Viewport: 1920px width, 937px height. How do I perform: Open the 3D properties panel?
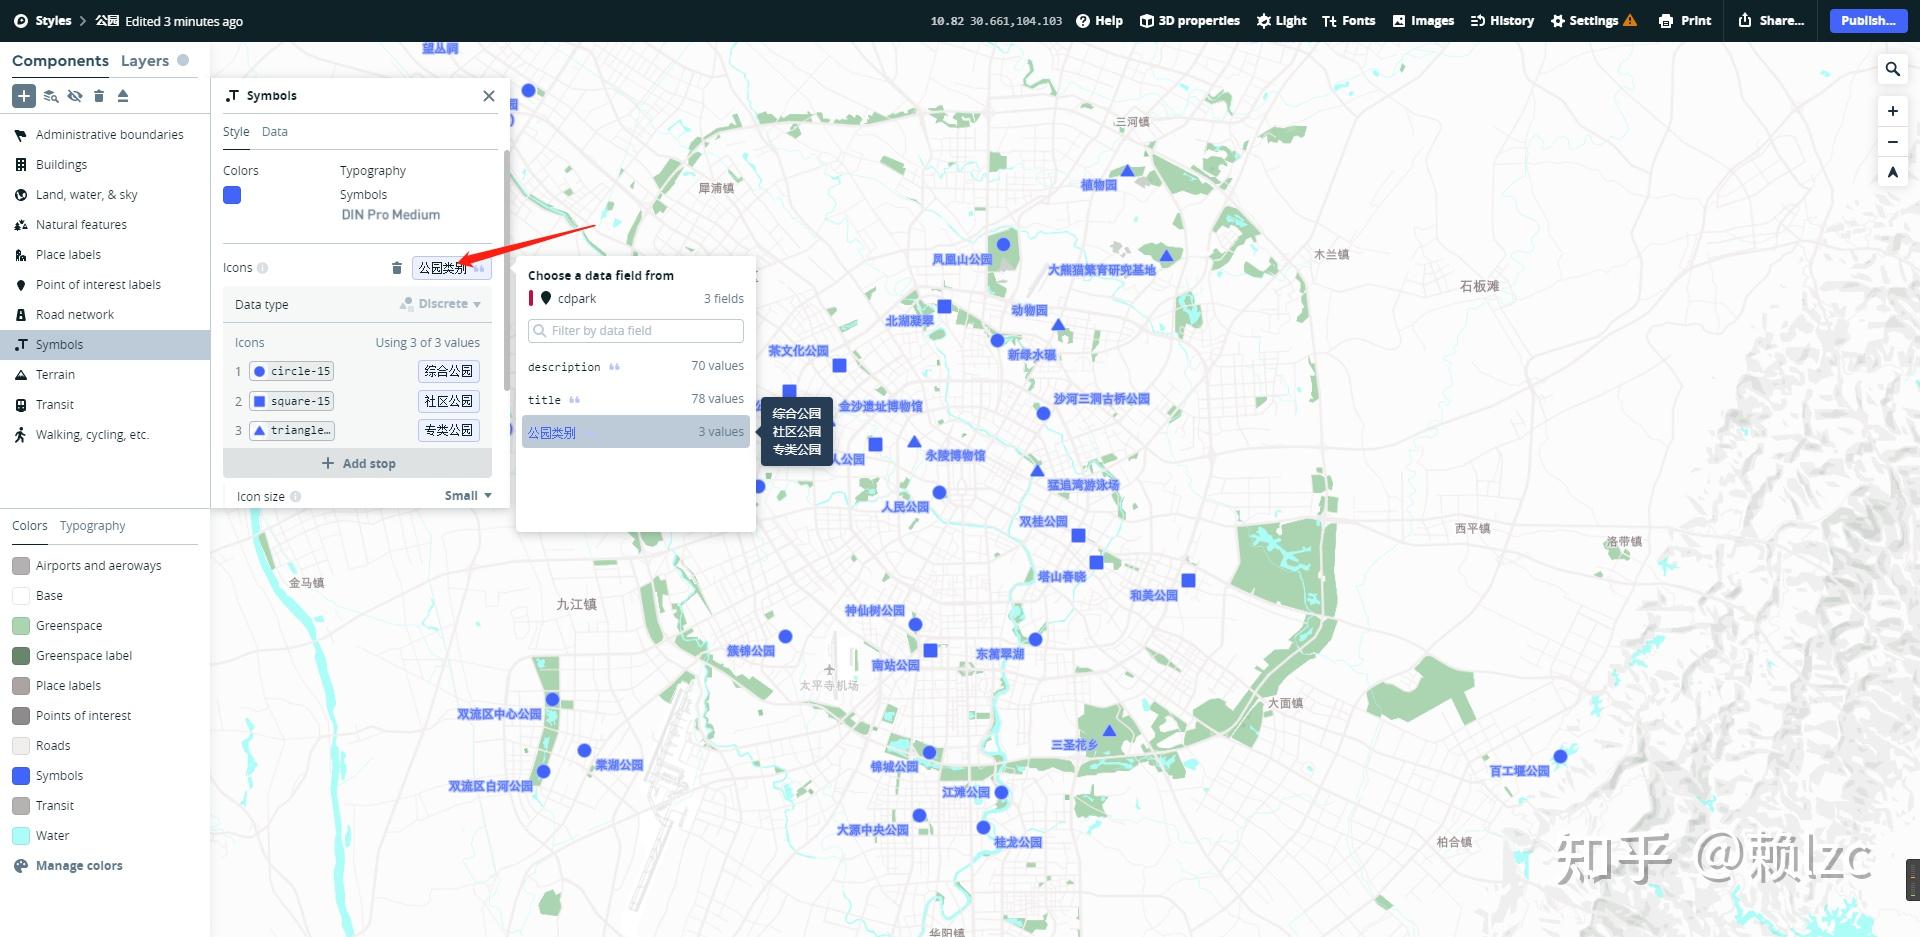1189,20
